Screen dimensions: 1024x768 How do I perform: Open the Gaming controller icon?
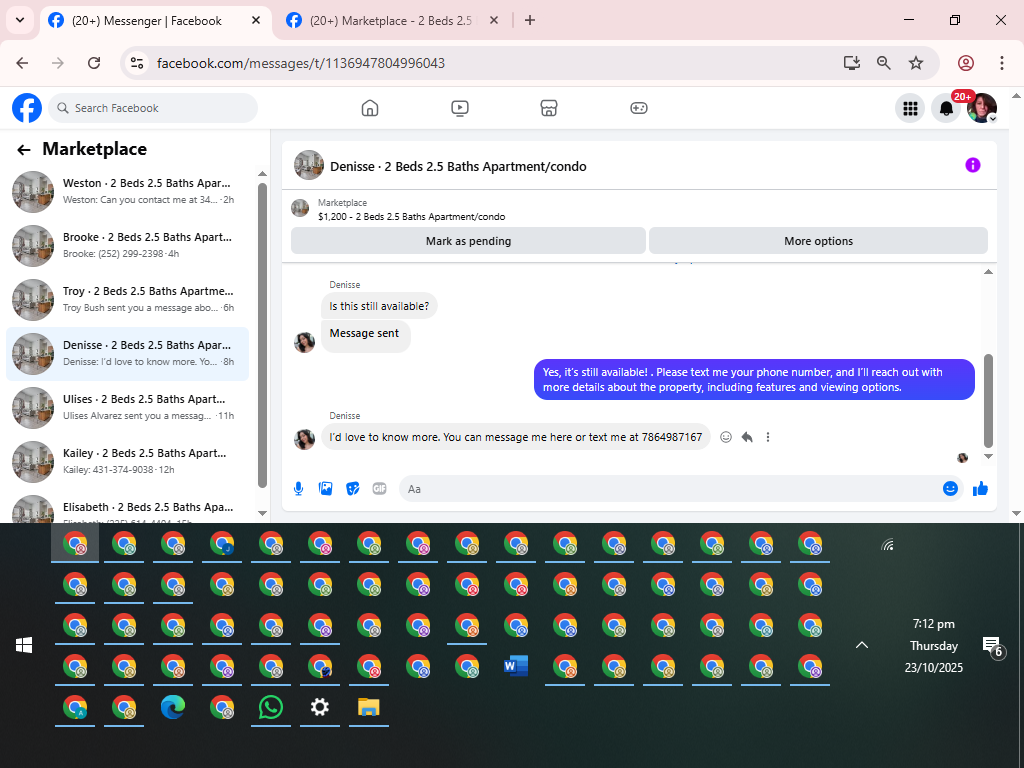639,108
